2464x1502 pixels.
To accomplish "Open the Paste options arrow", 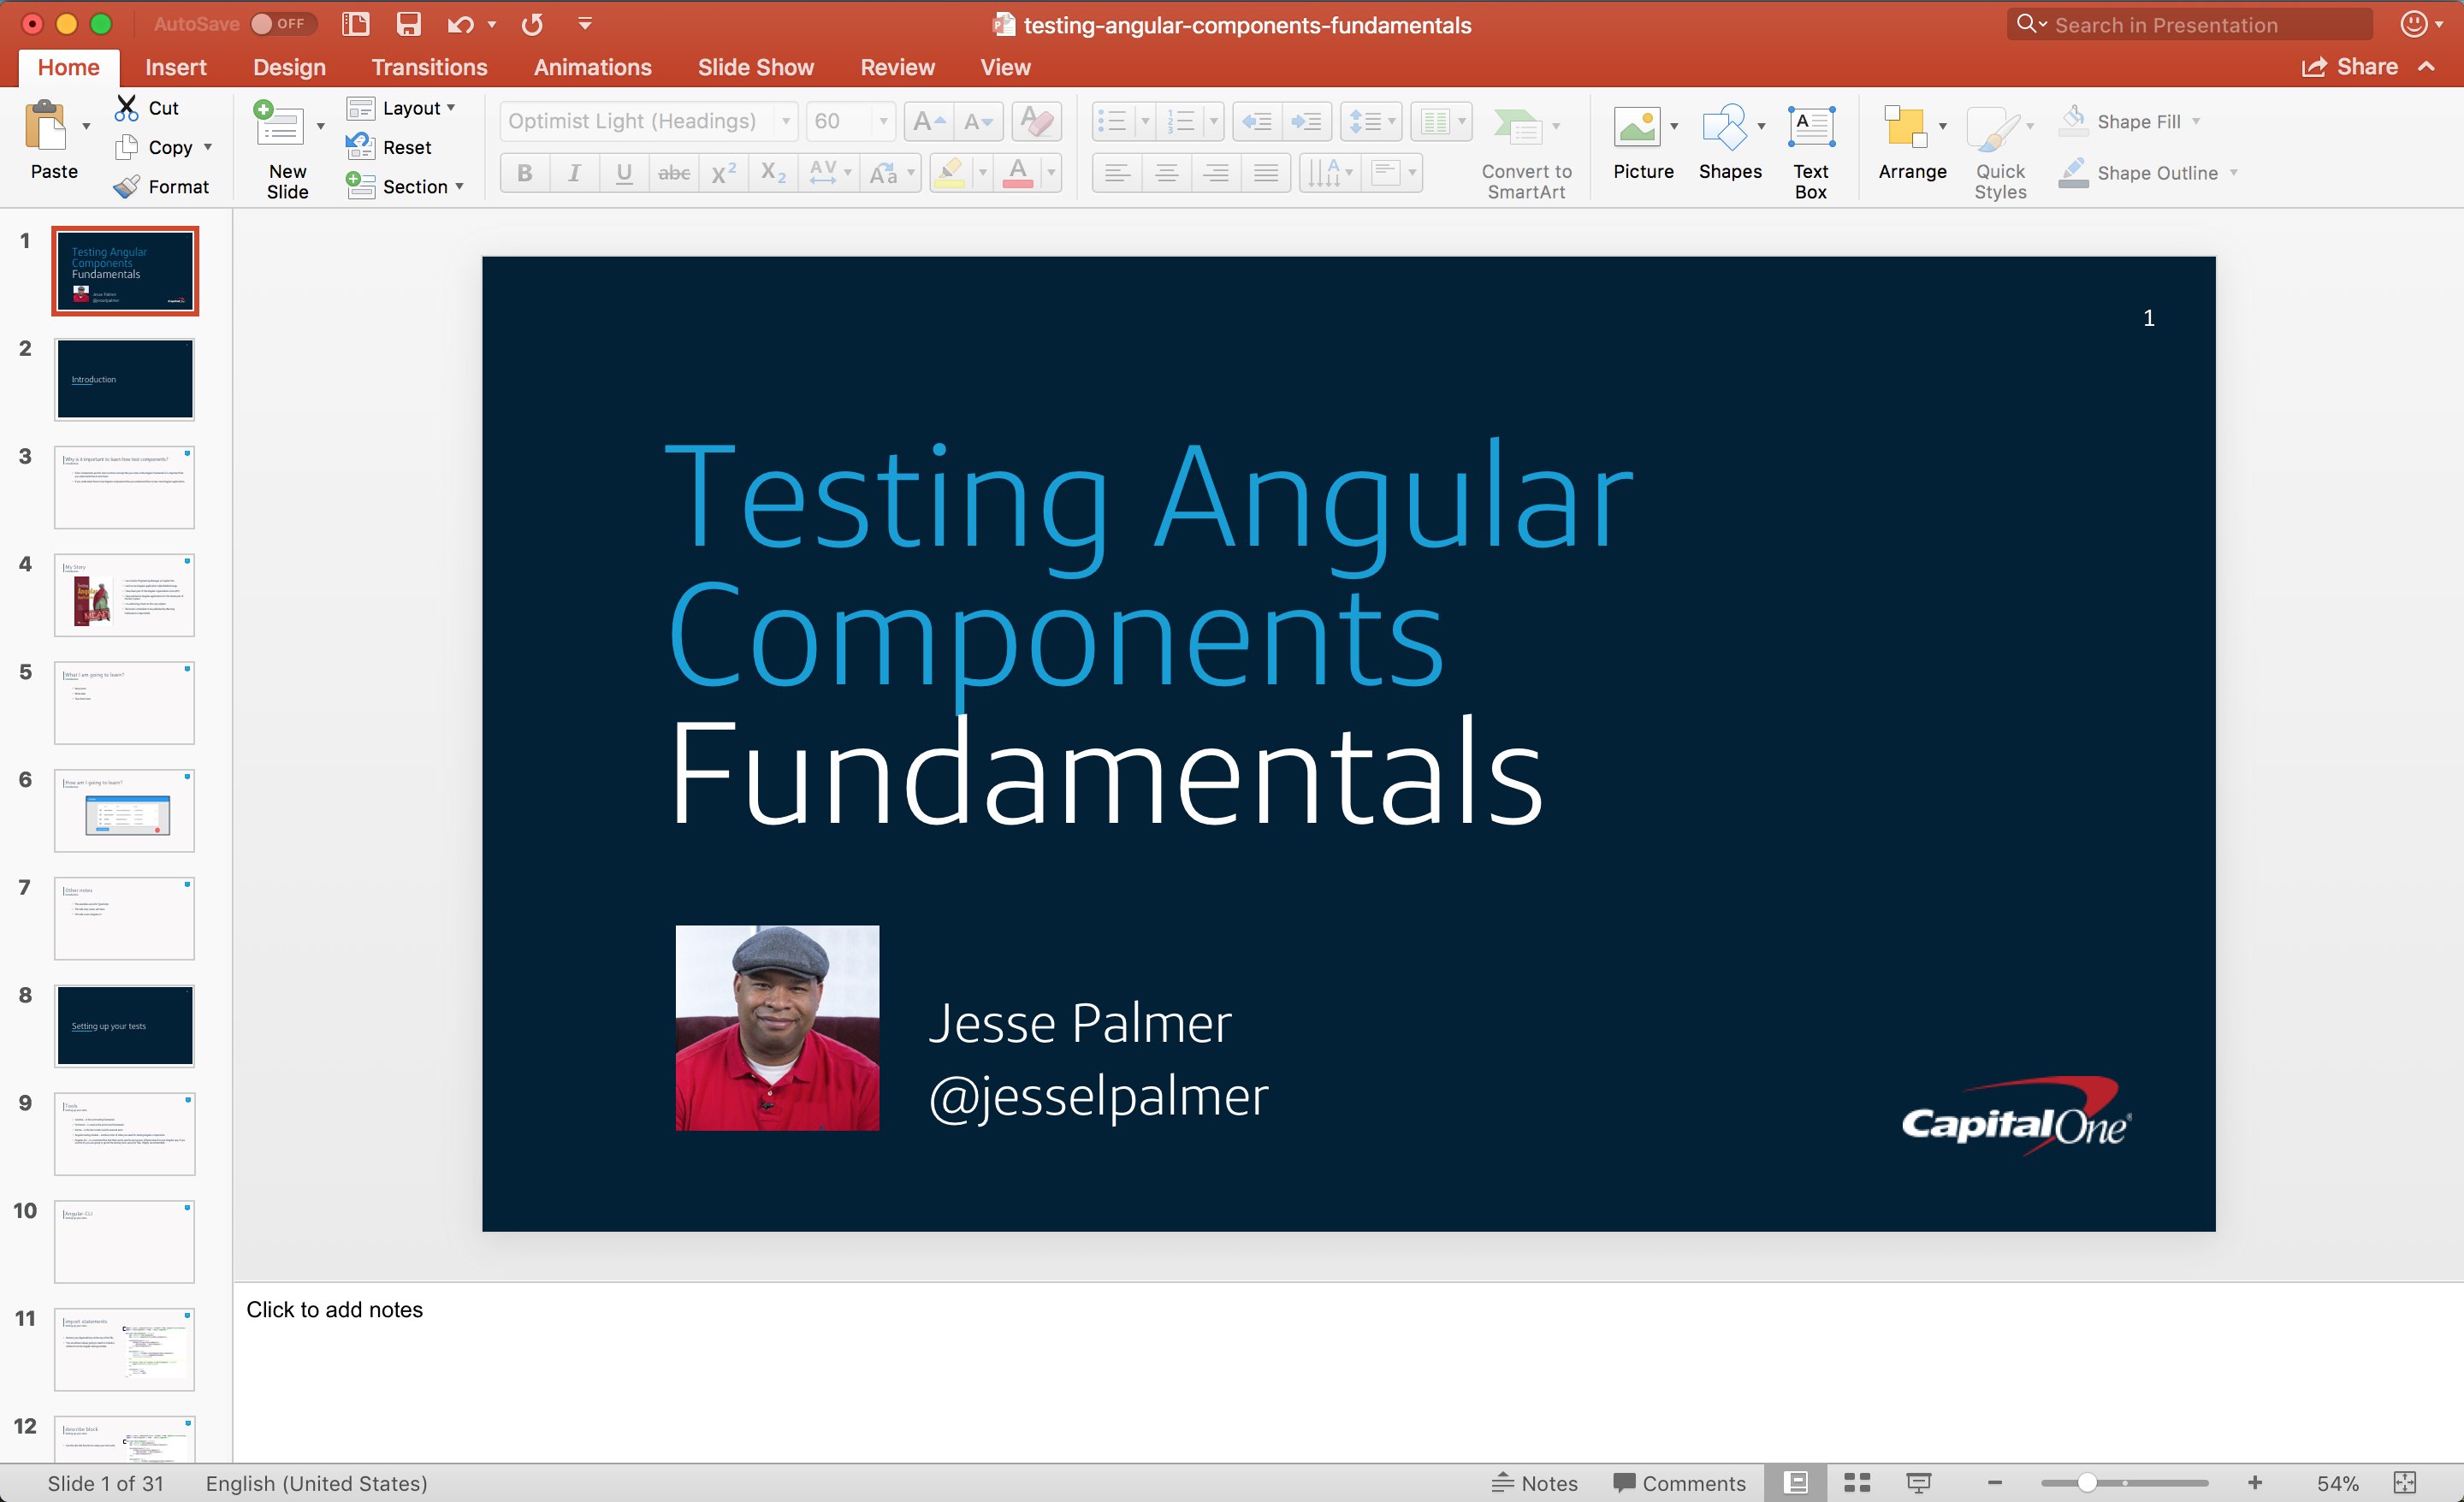I will coord(86,126).
